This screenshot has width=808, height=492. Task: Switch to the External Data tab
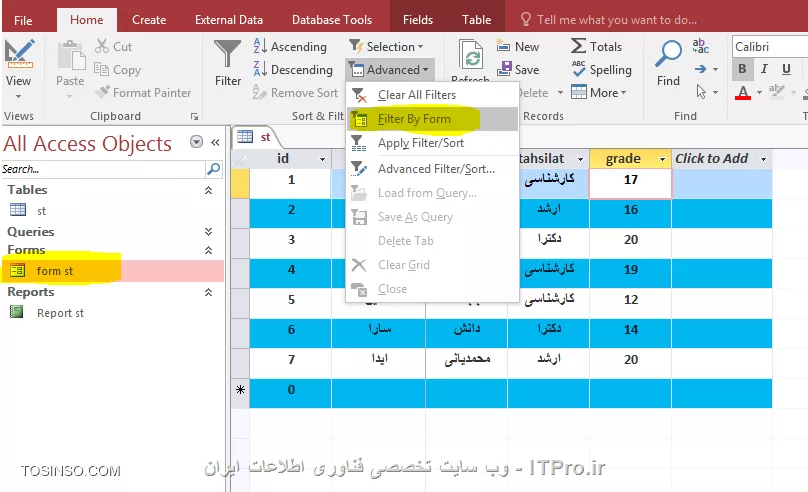[x=229, y=20]
